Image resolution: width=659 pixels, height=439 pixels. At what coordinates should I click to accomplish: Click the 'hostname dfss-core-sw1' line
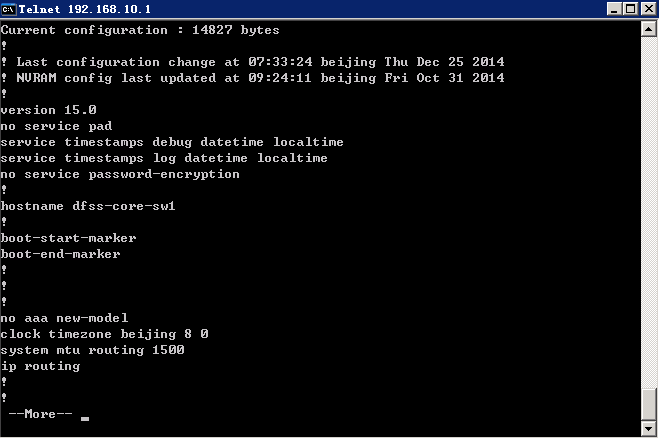coord(88,206)
